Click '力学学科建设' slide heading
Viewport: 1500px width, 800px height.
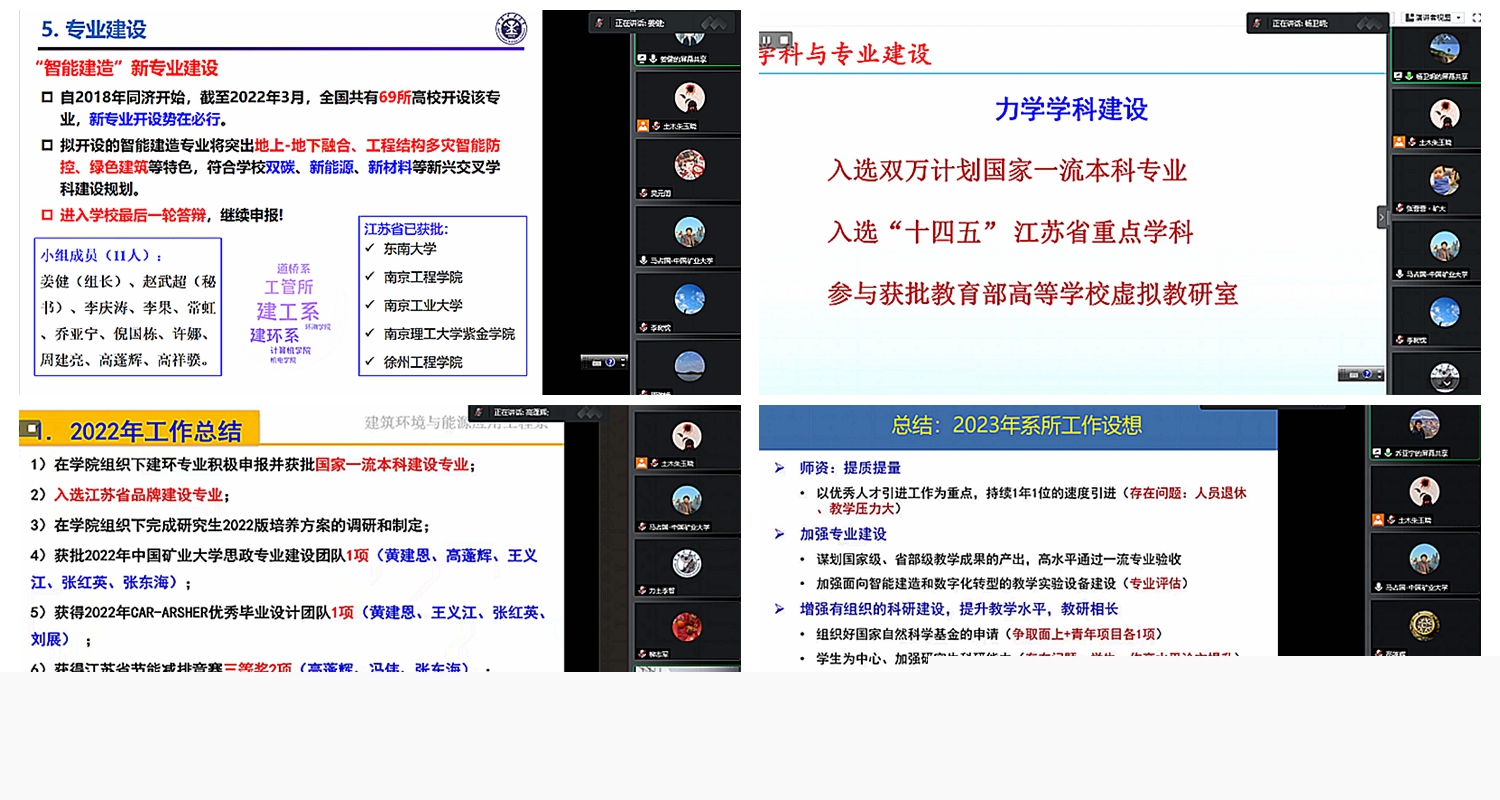click(x=1071, y=108)
